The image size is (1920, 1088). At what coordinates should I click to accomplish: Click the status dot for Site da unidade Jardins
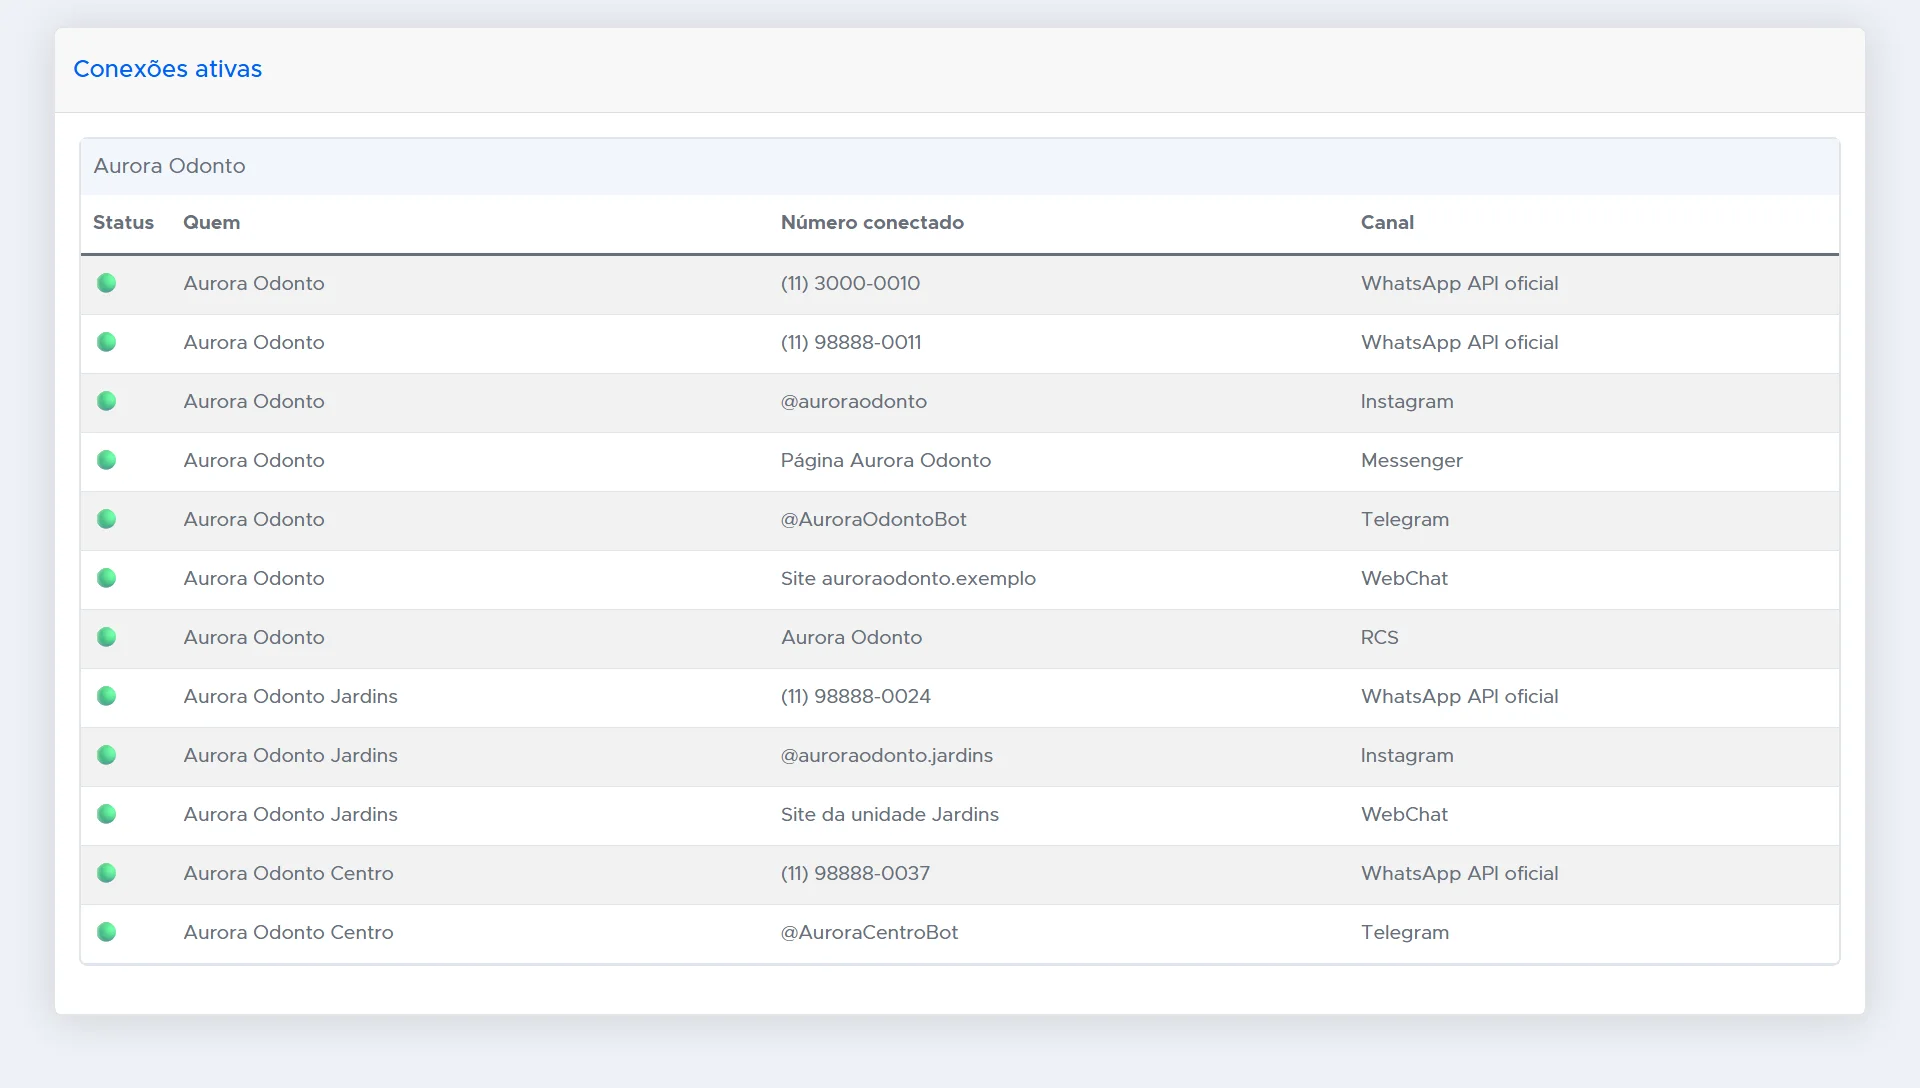pyautogui.click(x=106, y=814)
